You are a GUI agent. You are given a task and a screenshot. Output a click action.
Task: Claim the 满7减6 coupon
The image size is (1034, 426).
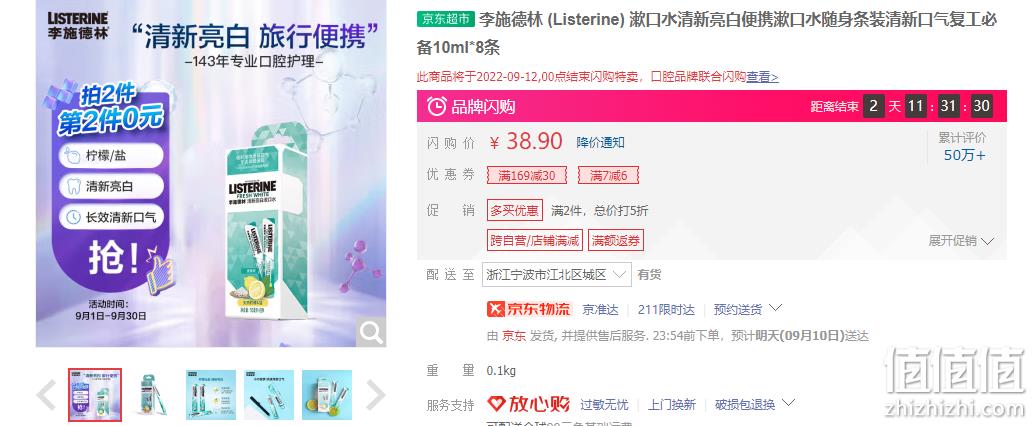click(x=608, y=175)
